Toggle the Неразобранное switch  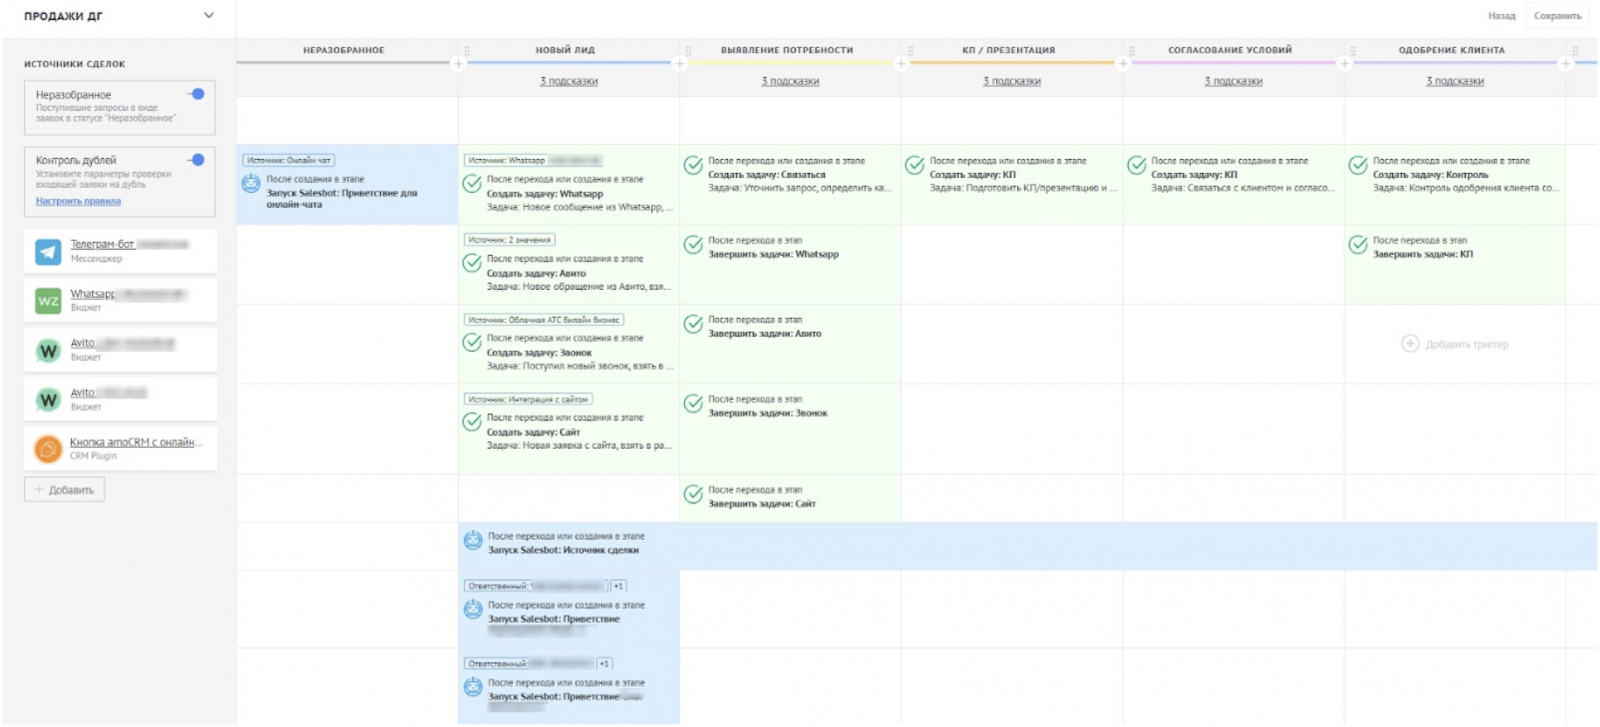[196, 94]
